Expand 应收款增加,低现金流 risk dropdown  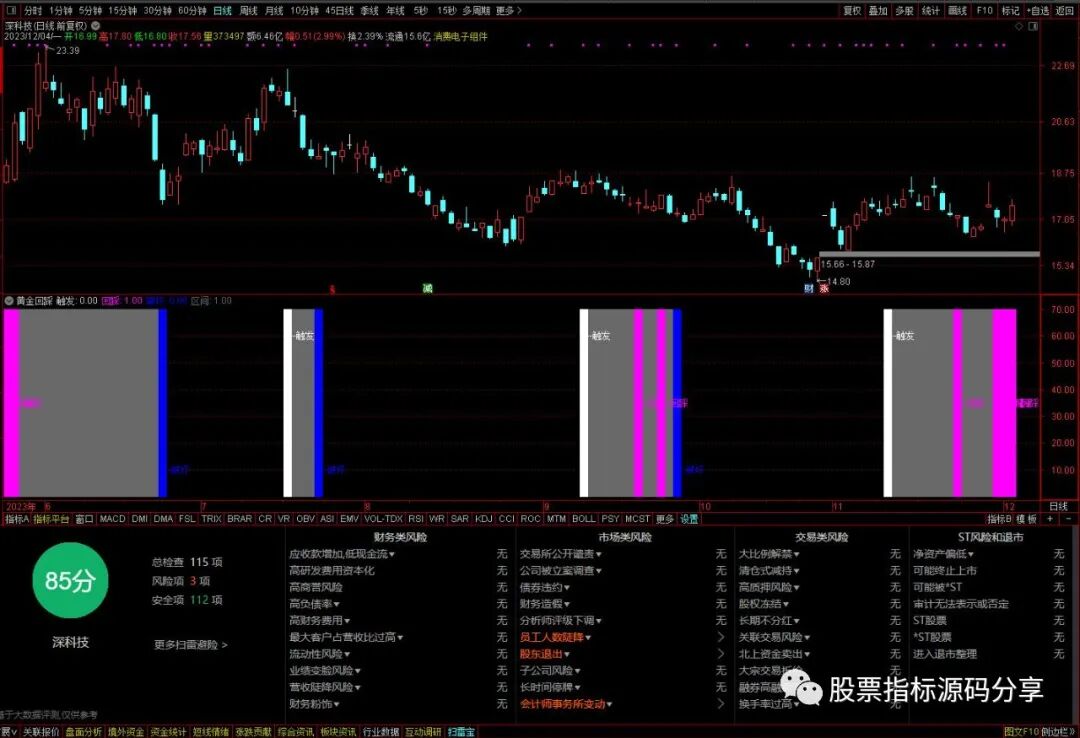pyautogui.click(x=342, y=554)
